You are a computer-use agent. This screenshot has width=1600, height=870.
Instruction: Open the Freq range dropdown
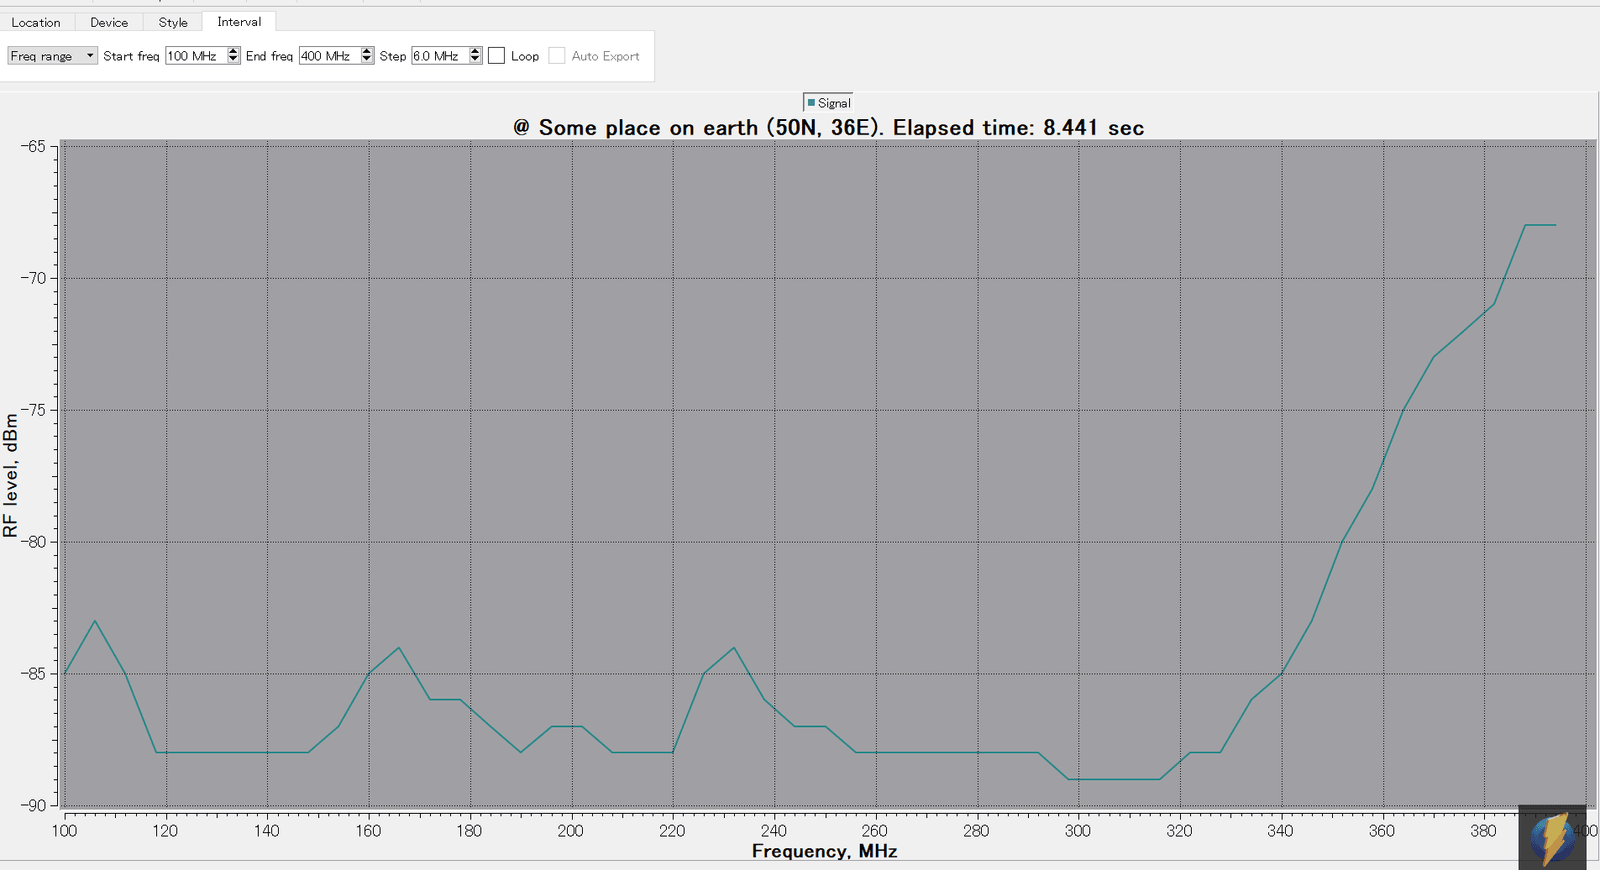(52, 56)
